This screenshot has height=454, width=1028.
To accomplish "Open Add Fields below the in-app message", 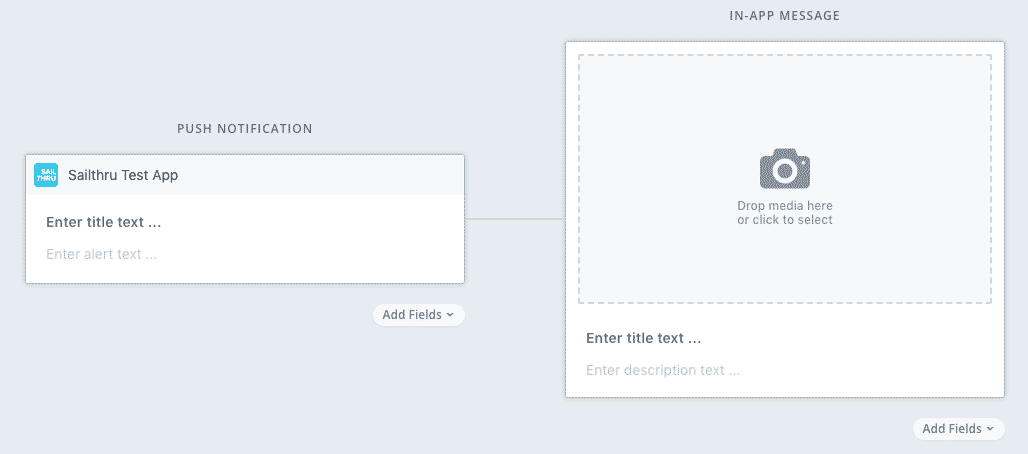I will point(958,429).
